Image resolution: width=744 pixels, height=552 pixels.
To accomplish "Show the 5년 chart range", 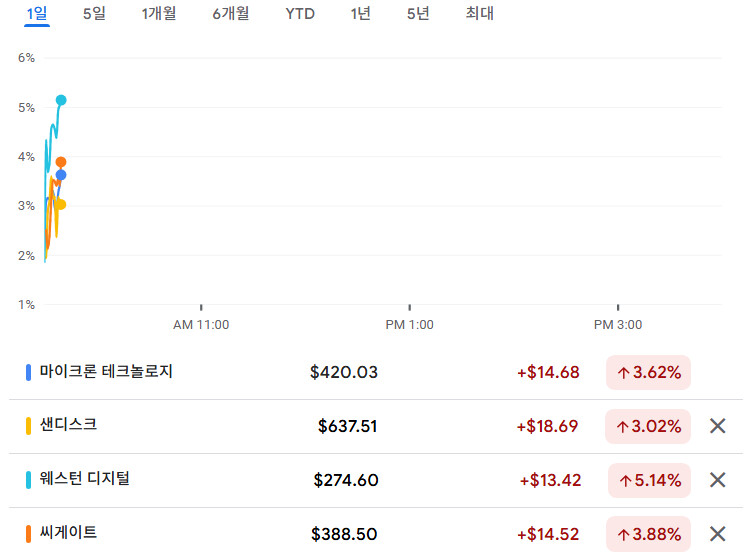I will [418, 14].
